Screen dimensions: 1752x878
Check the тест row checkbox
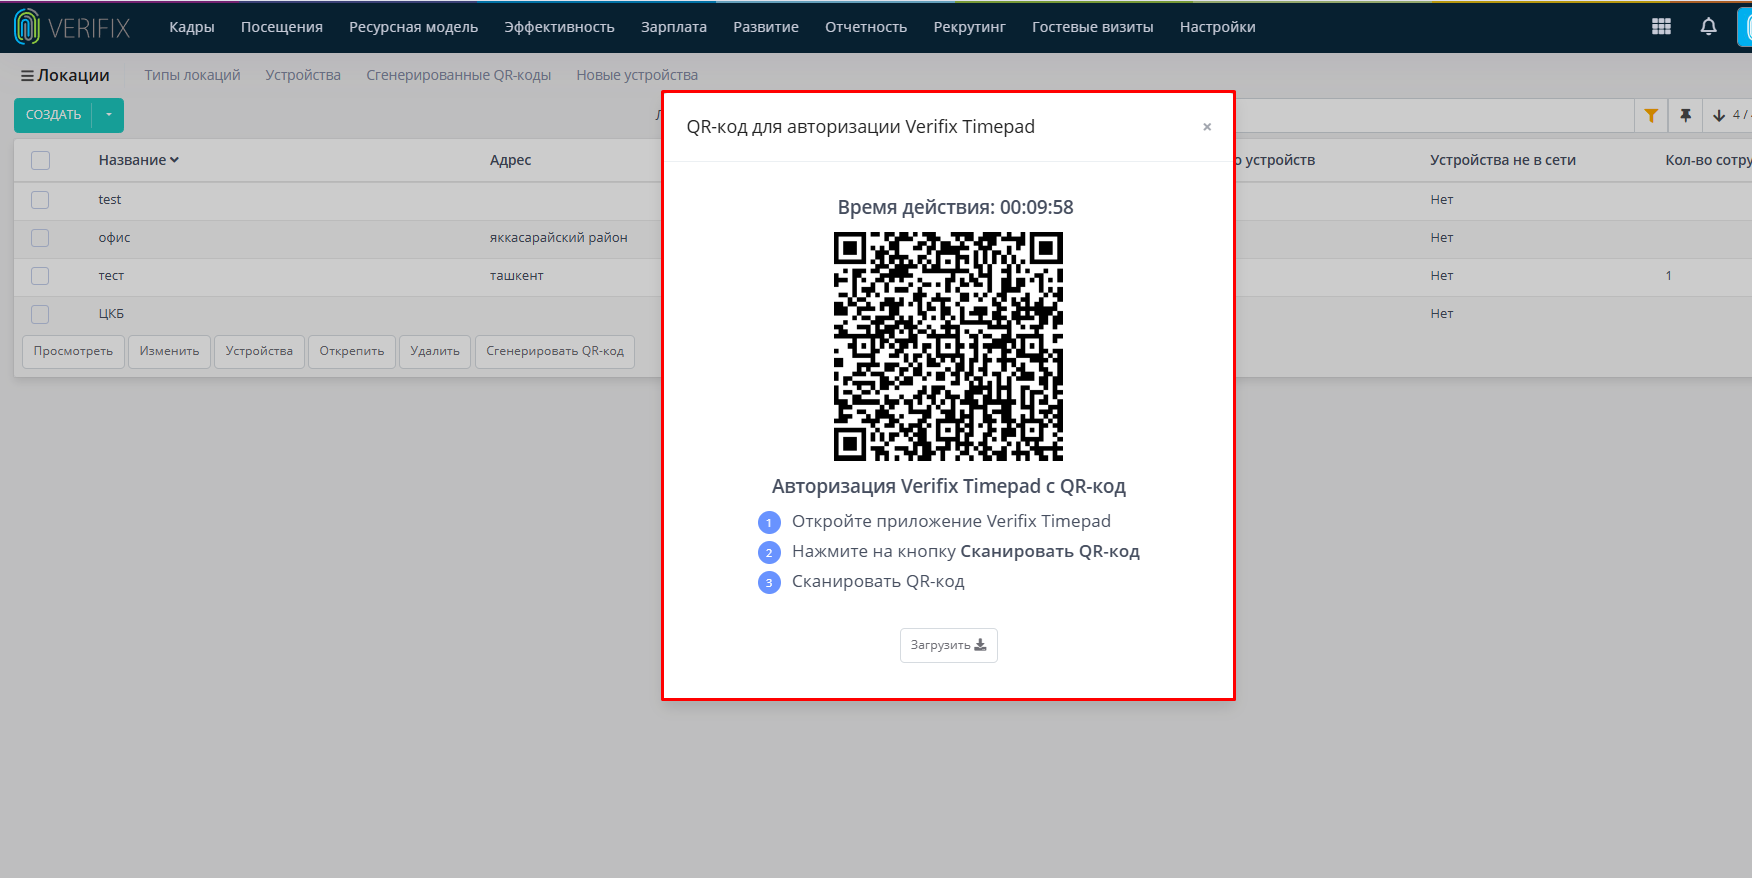40,276
